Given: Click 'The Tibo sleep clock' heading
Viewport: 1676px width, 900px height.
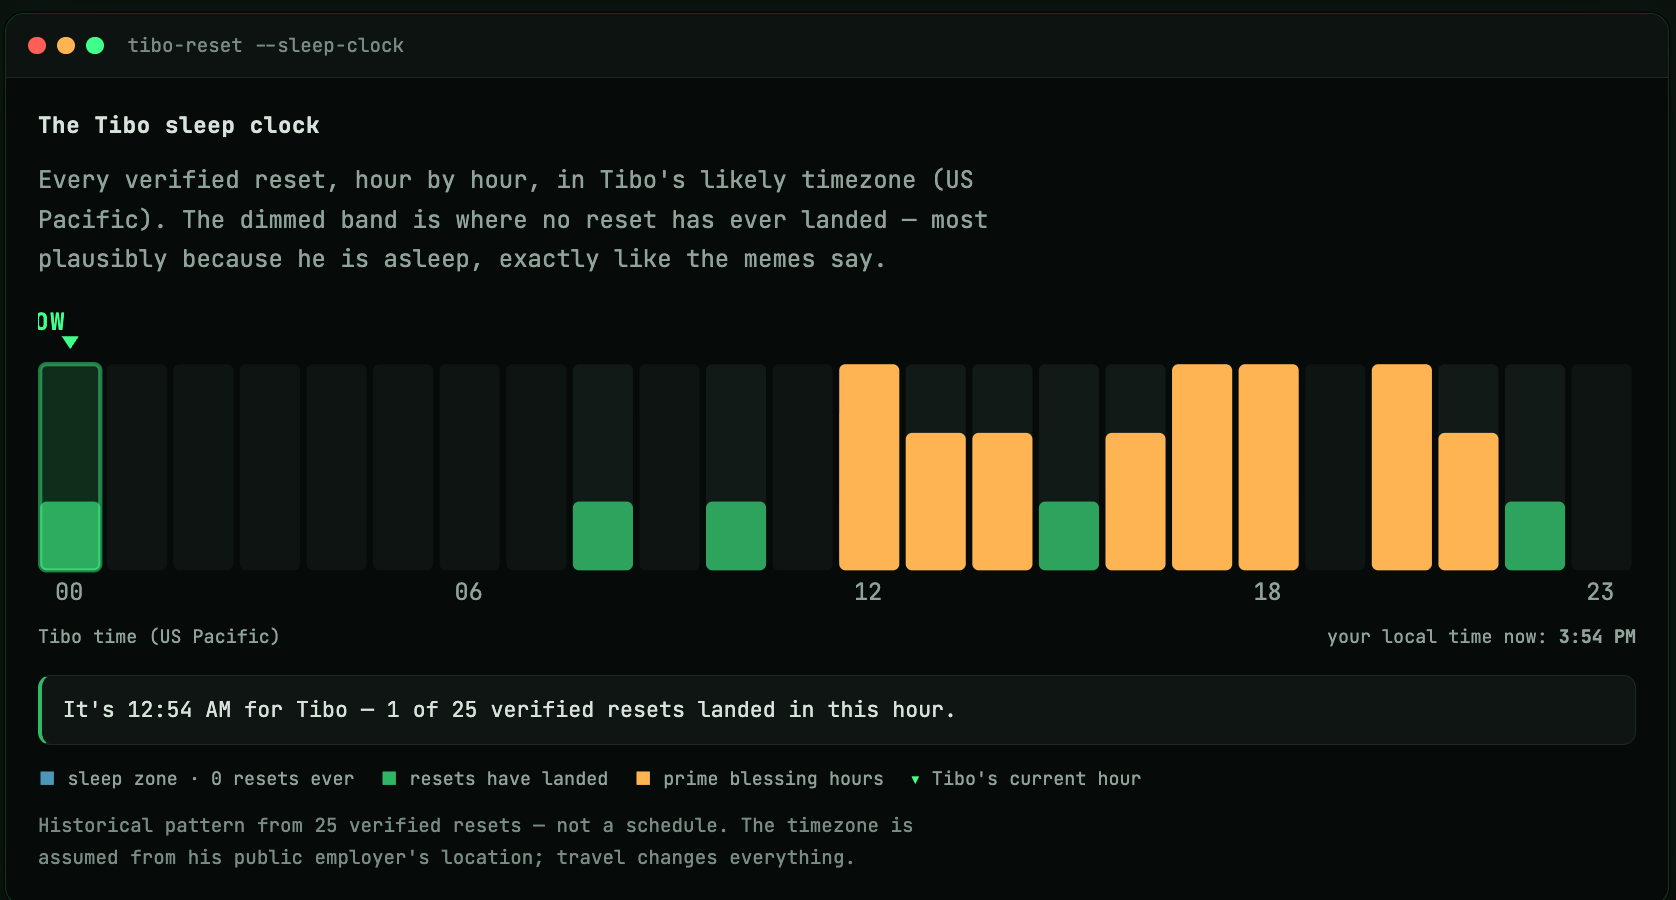Looking at the screenshot, I should 179,125.
